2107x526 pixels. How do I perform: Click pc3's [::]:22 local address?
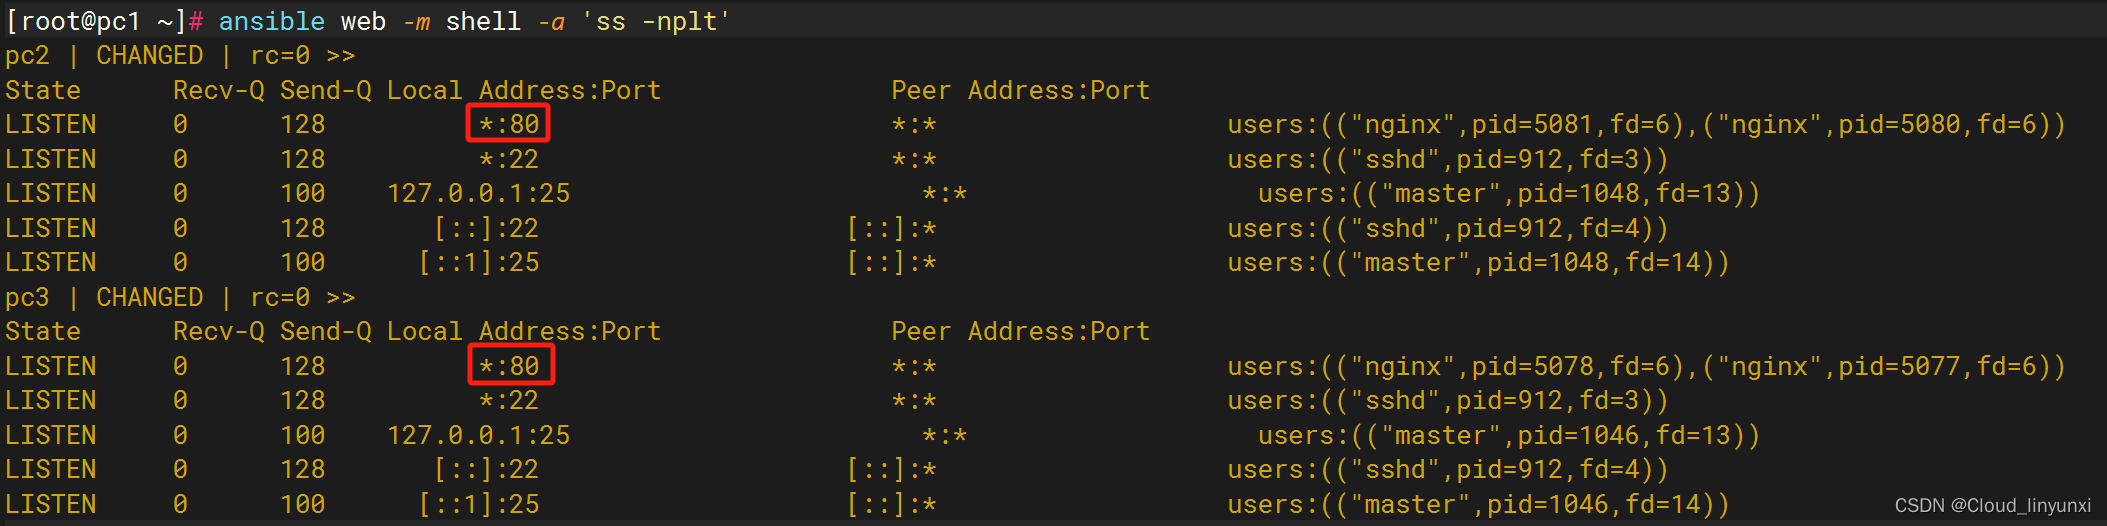[x=487, y=470]
